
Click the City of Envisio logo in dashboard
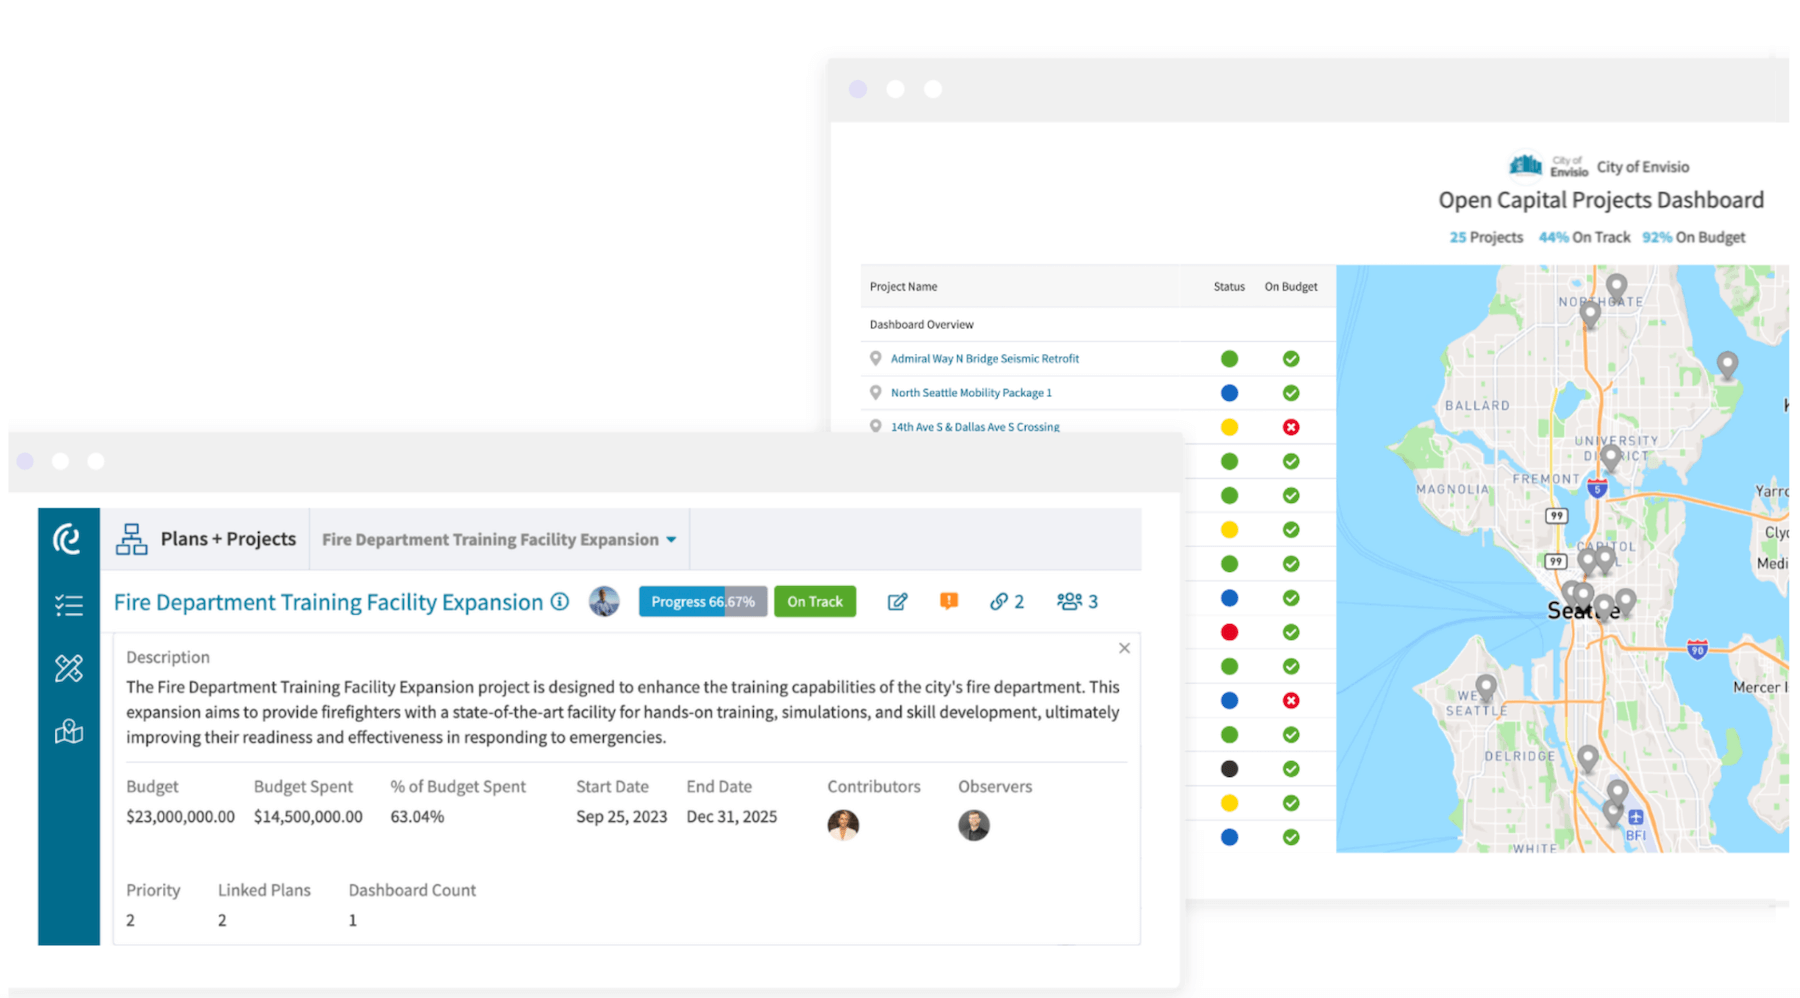coord(1547,165)
